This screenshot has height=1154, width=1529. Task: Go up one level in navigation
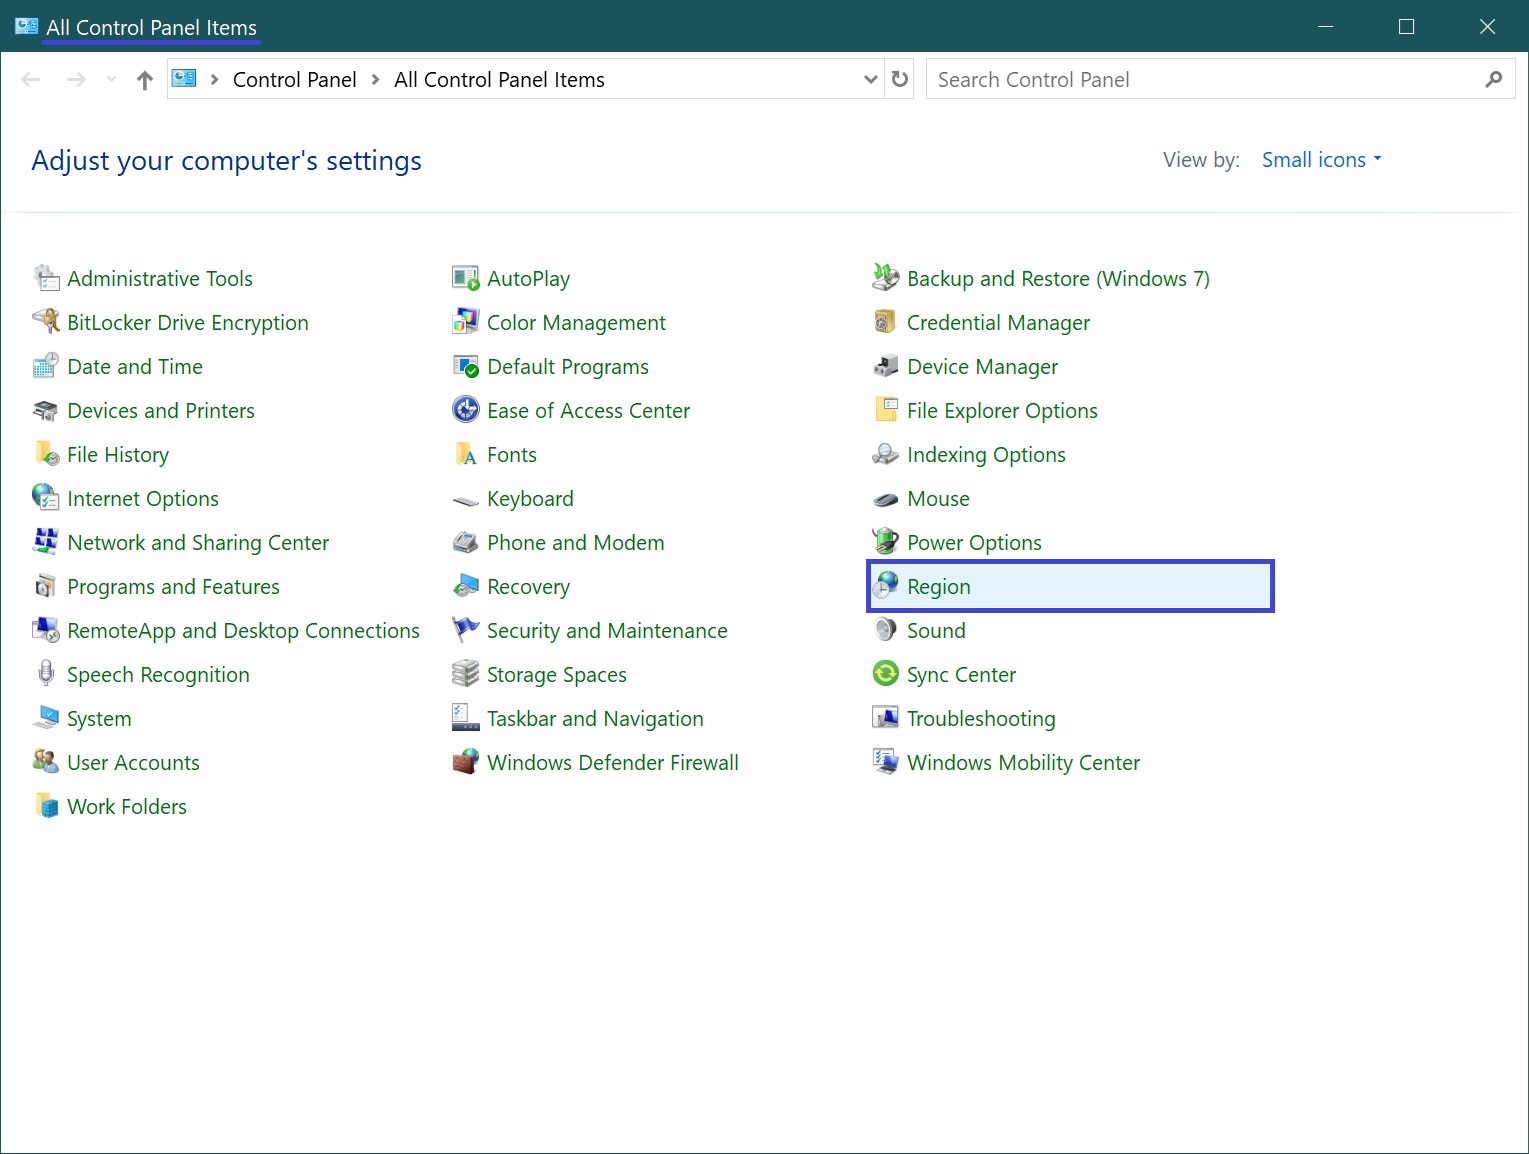coord(145,80)
